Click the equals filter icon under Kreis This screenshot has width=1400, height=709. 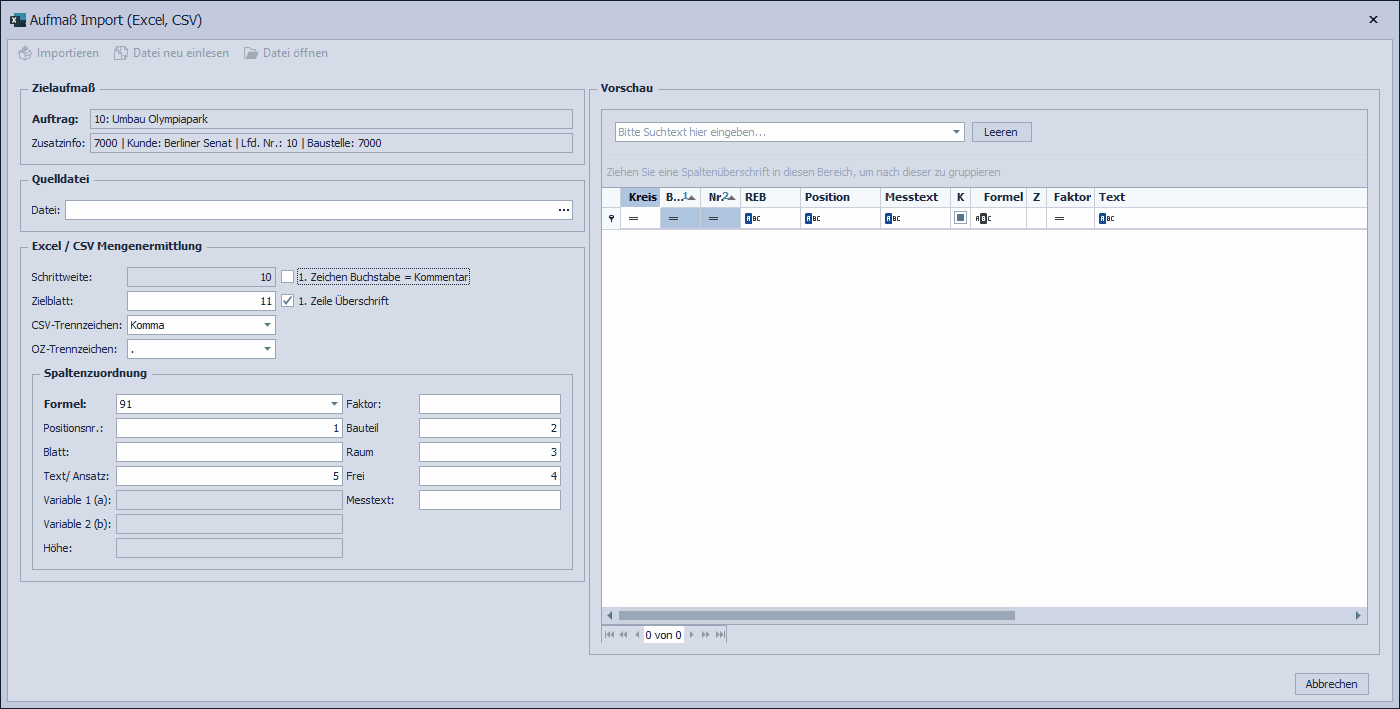(633, 218)
